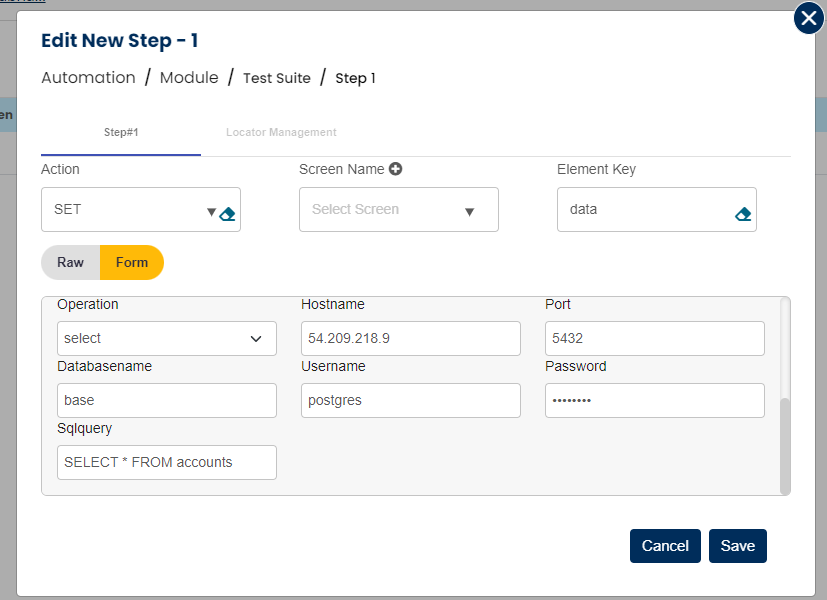827x600 pixels.
Task: Focus the Password input field
Action: click(x=654, y=401)
